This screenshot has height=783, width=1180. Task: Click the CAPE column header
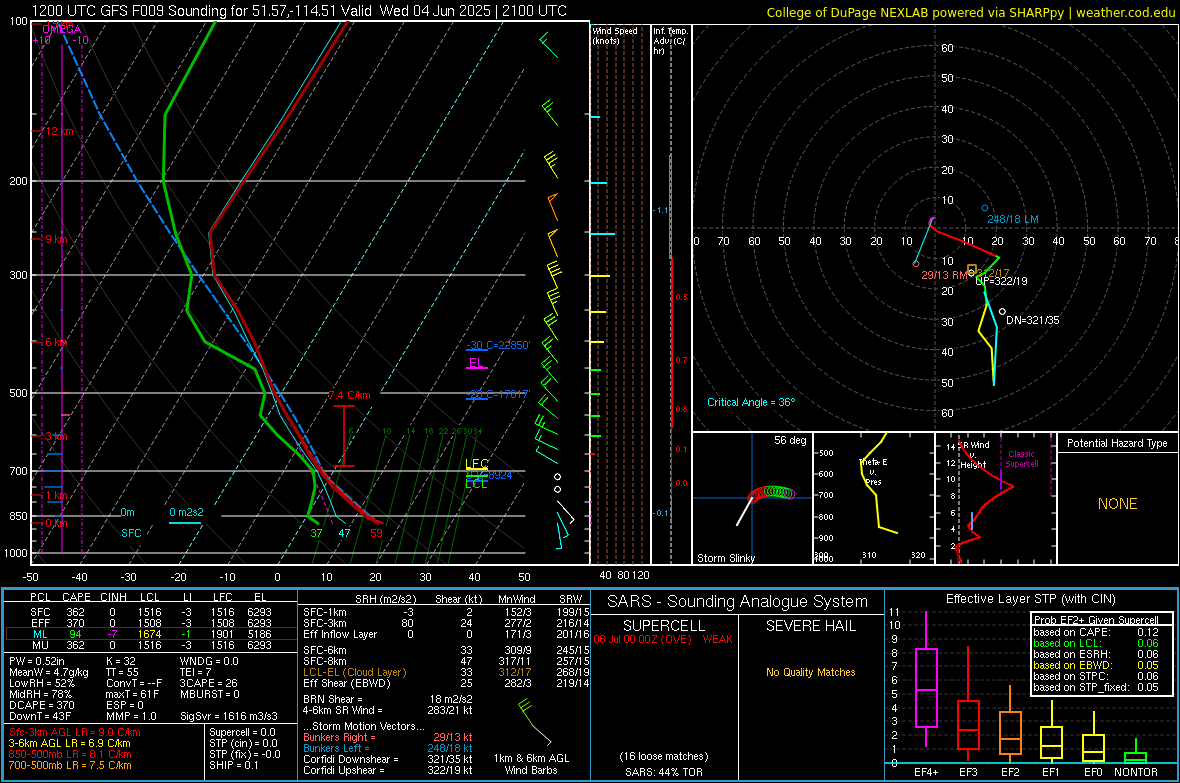(x=76, y=597)
